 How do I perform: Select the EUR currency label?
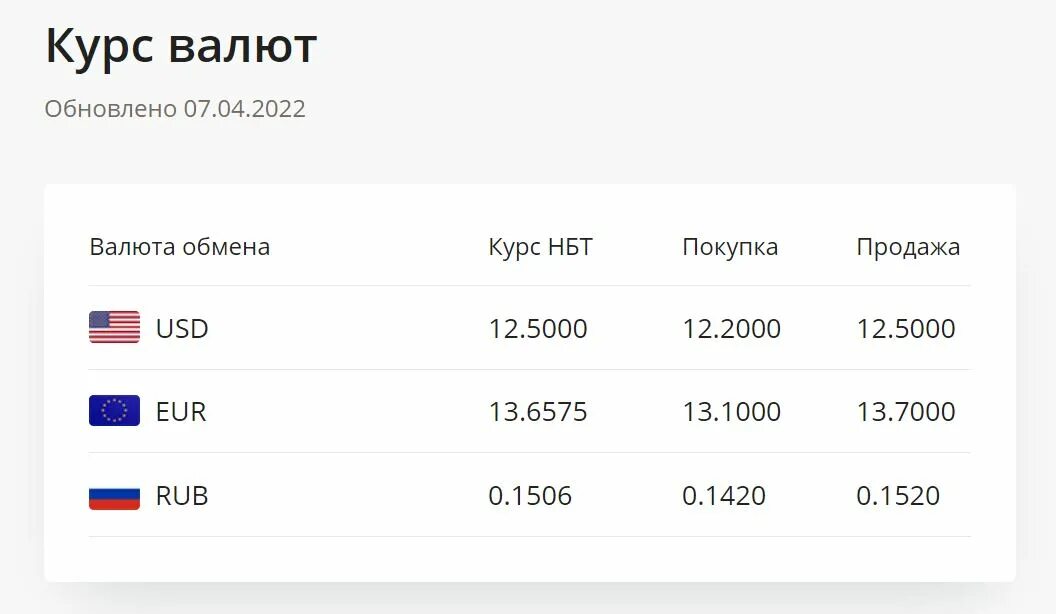point(181,411)
